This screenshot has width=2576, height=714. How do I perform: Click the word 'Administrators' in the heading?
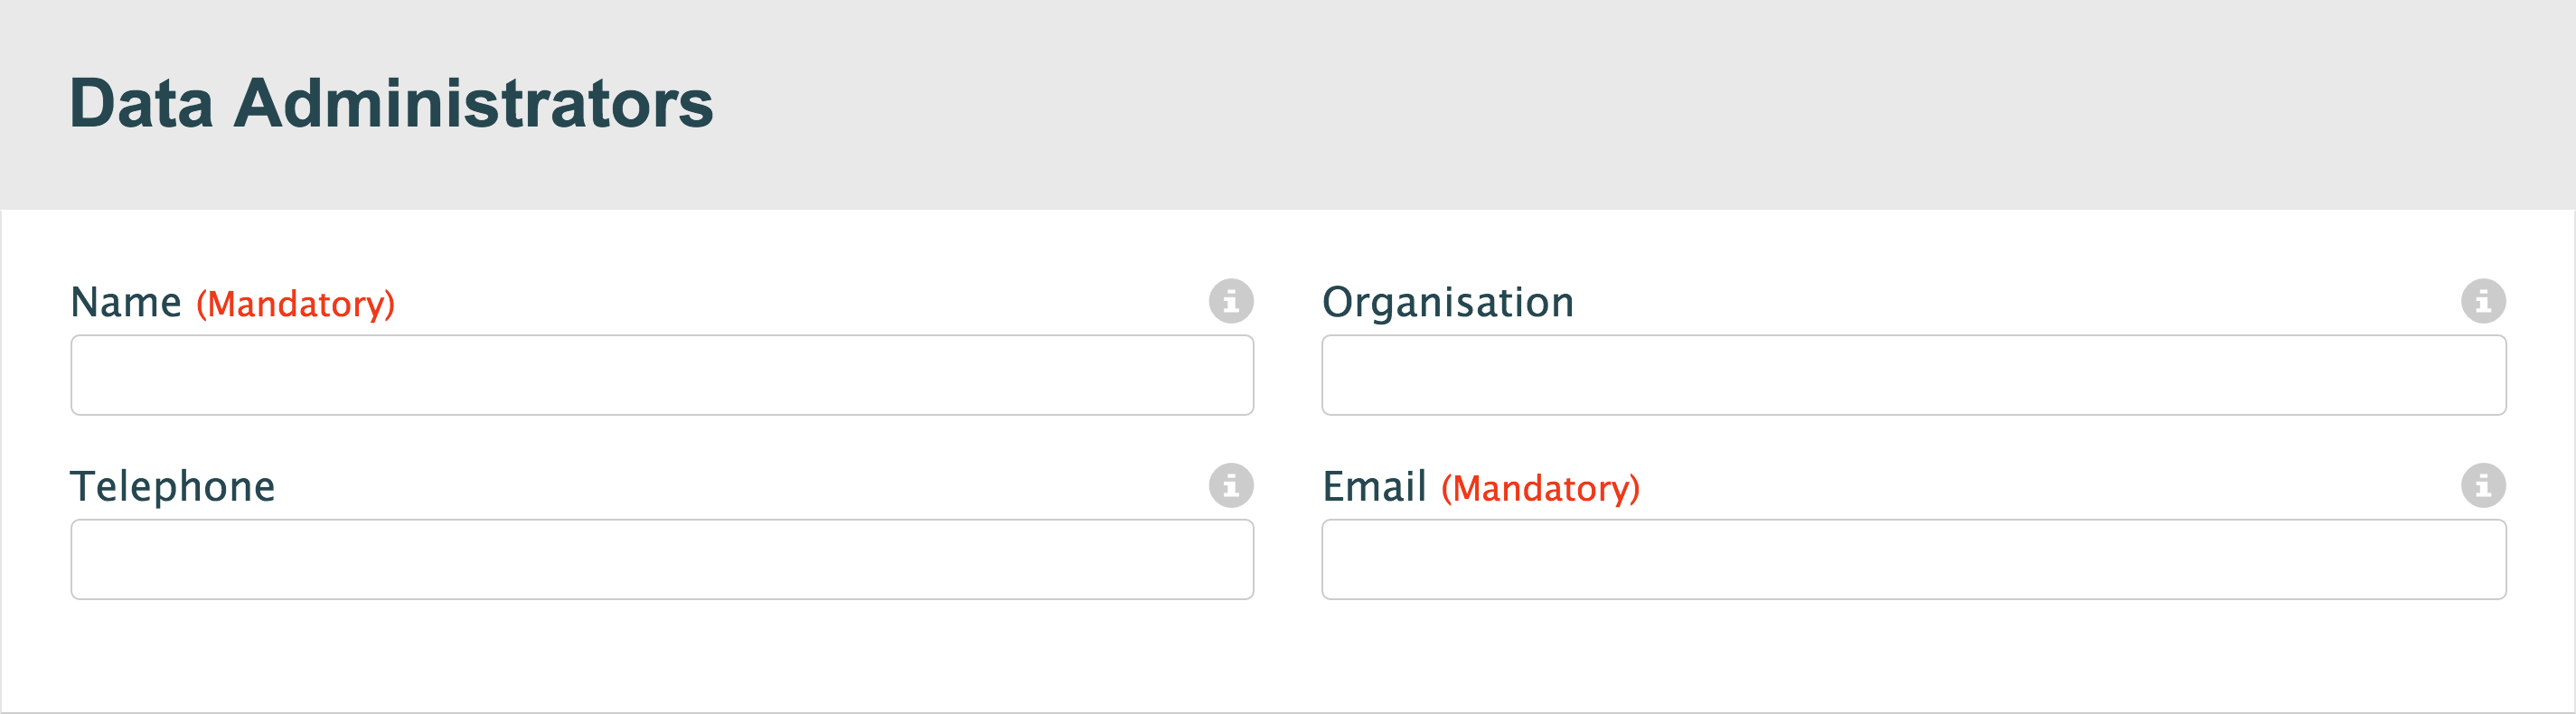pos(473,103)
